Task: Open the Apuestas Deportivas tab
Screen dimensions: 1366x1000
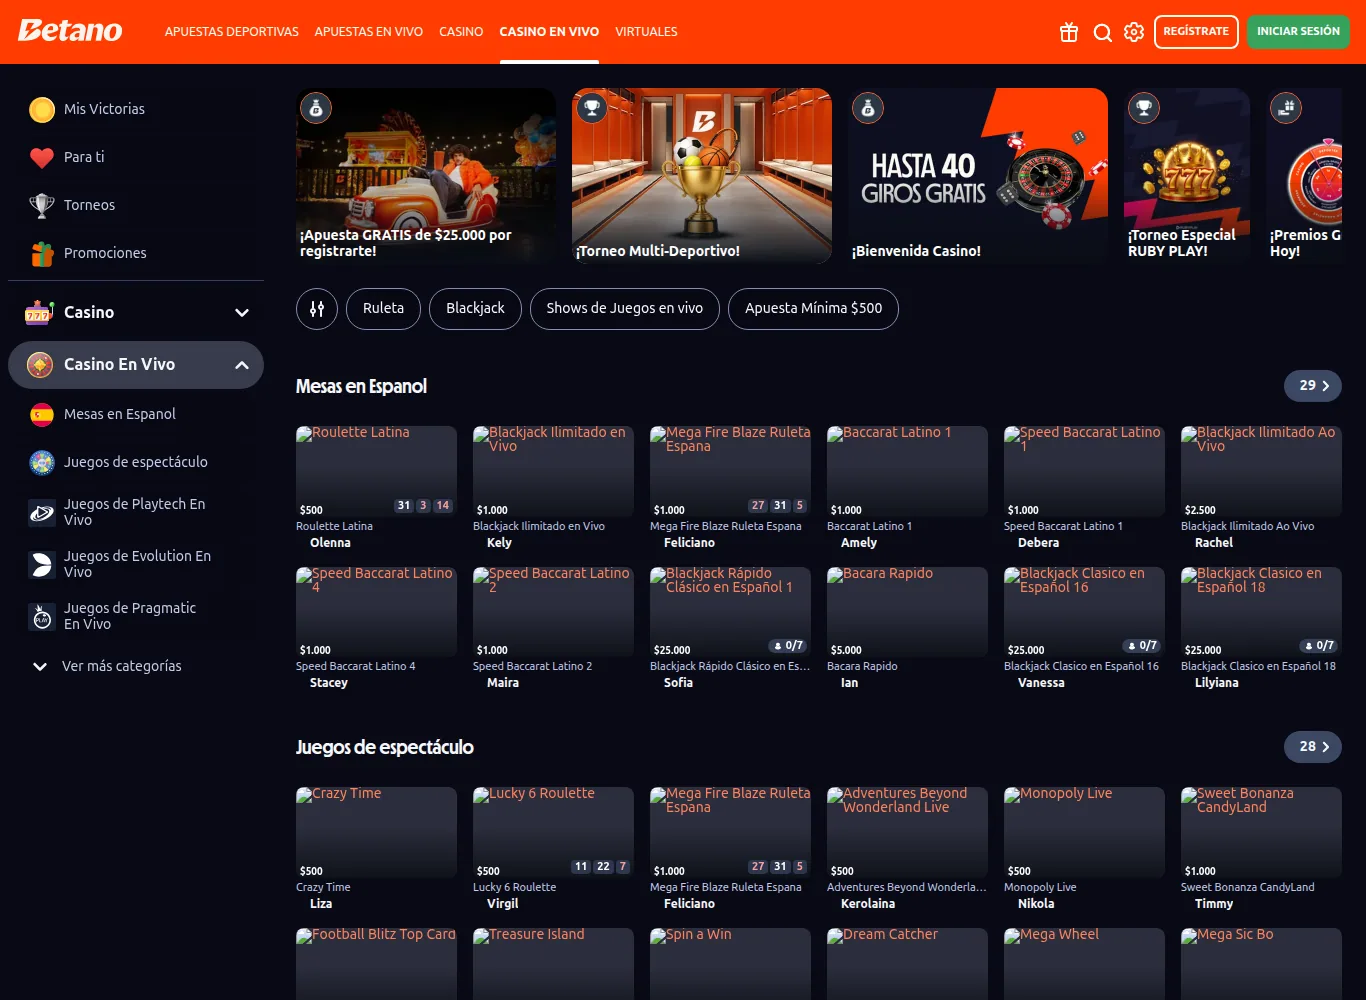Action: [232, 32]
